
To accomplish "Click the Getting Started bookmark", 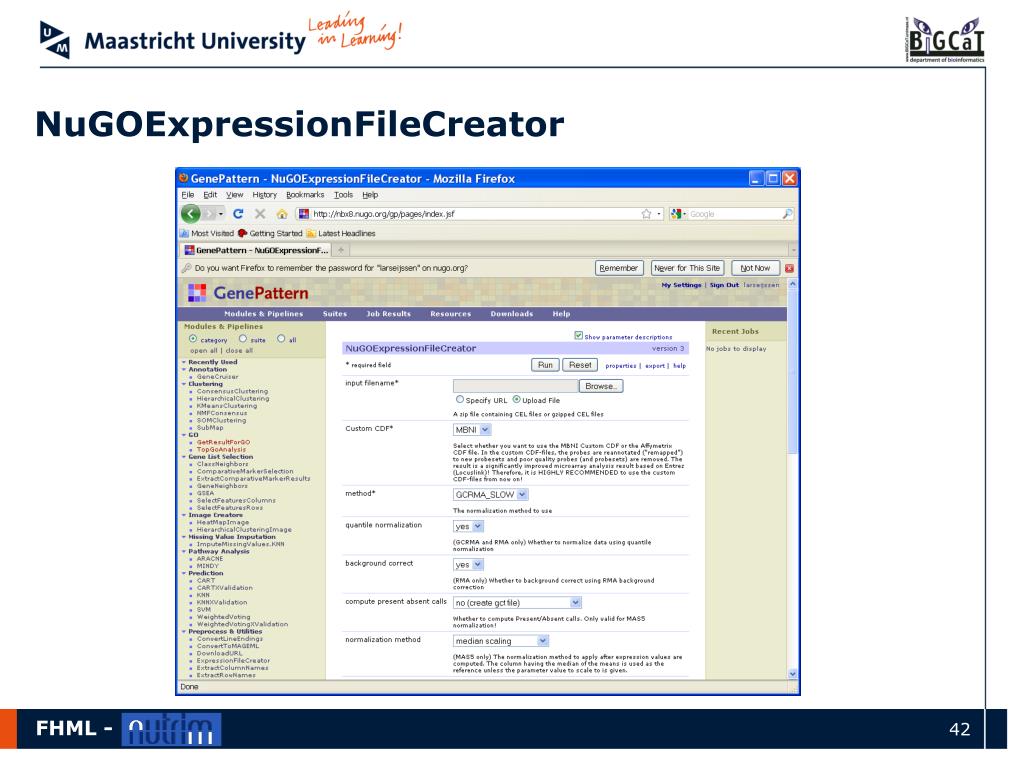I will tap(270, 233).
